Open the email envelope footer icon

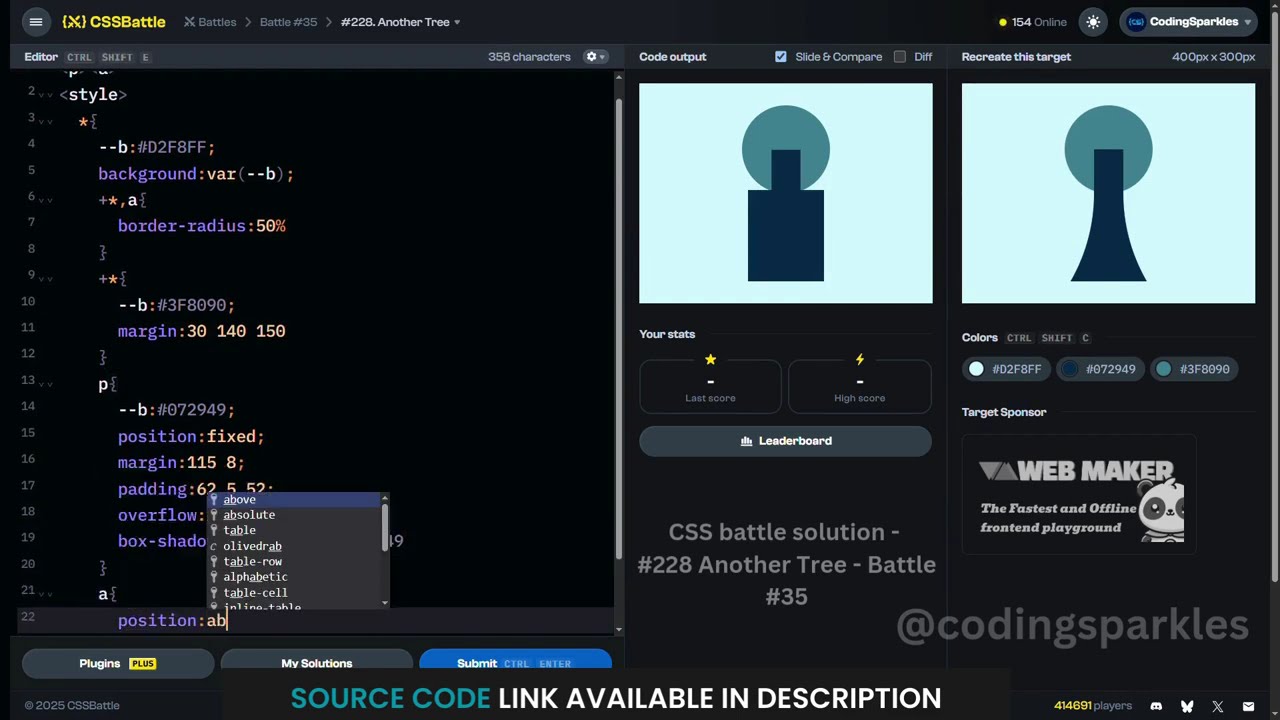click(1249, 706)
